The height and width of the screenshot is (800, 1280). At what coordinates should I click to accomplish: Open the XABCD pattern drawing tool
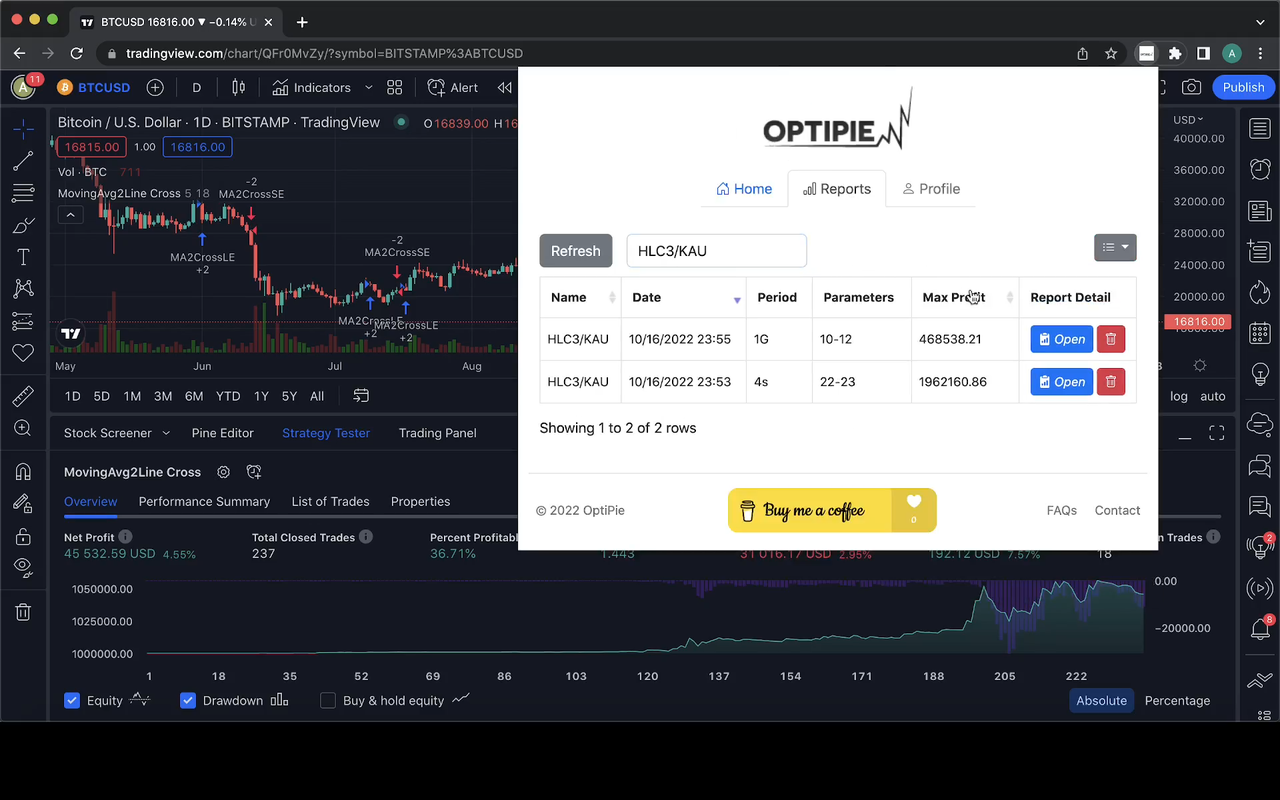[x=24, y=289]
